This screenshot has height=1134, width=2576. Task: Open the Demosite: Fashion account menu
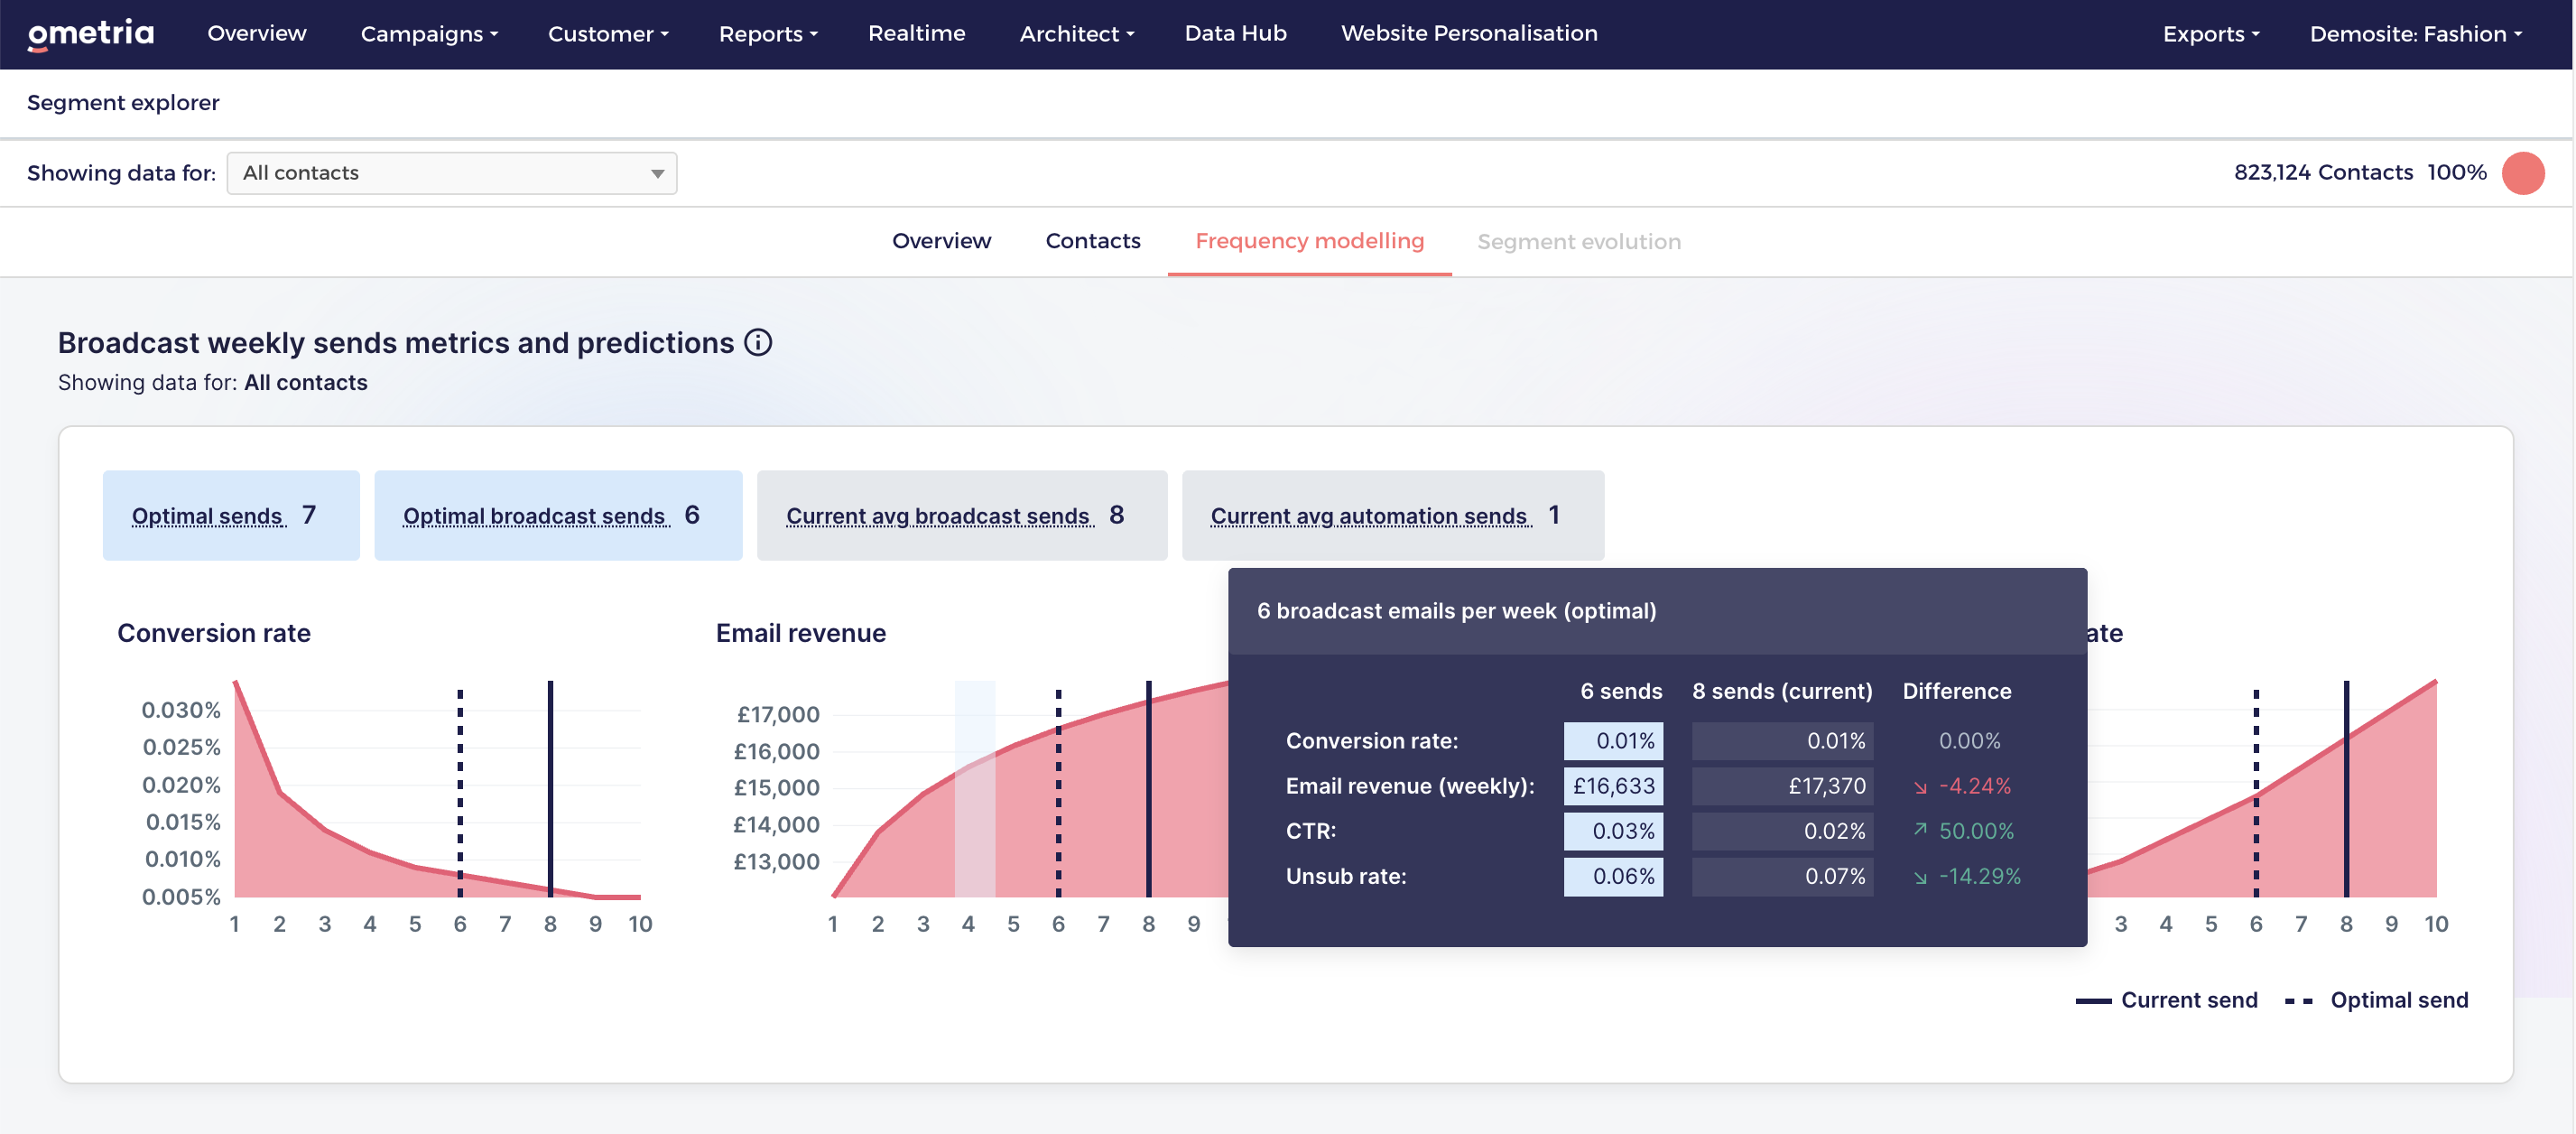[x=2415, y=33]
